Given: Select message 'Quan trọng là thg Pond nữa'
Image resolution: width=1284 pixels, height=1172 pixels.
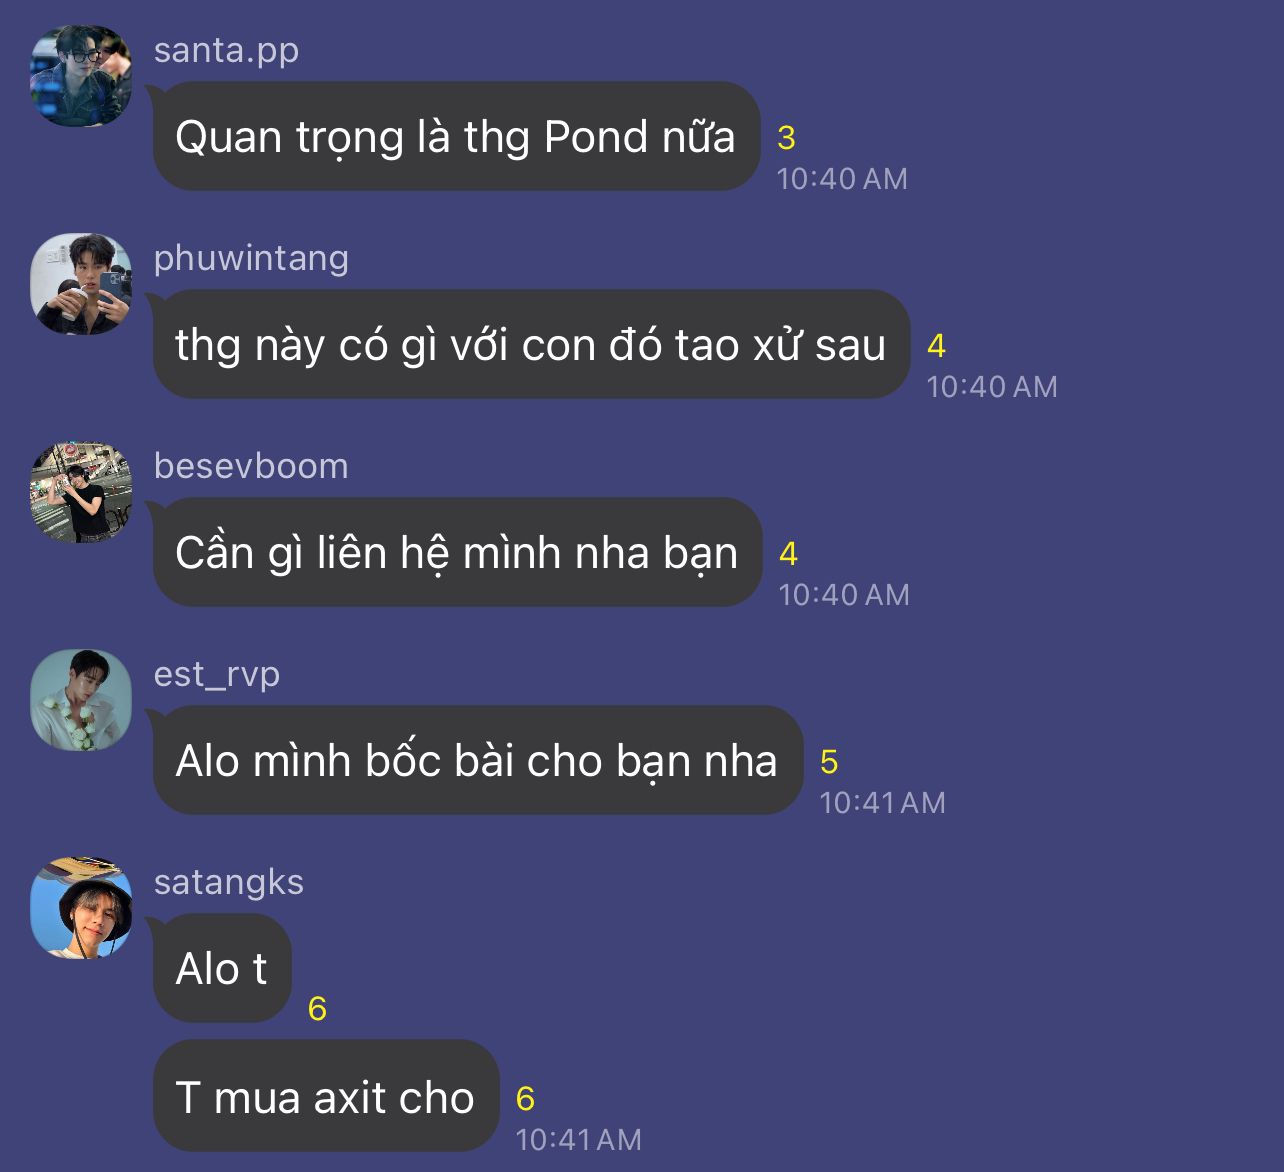Looking at the screenshot, I should coord(456,137).
